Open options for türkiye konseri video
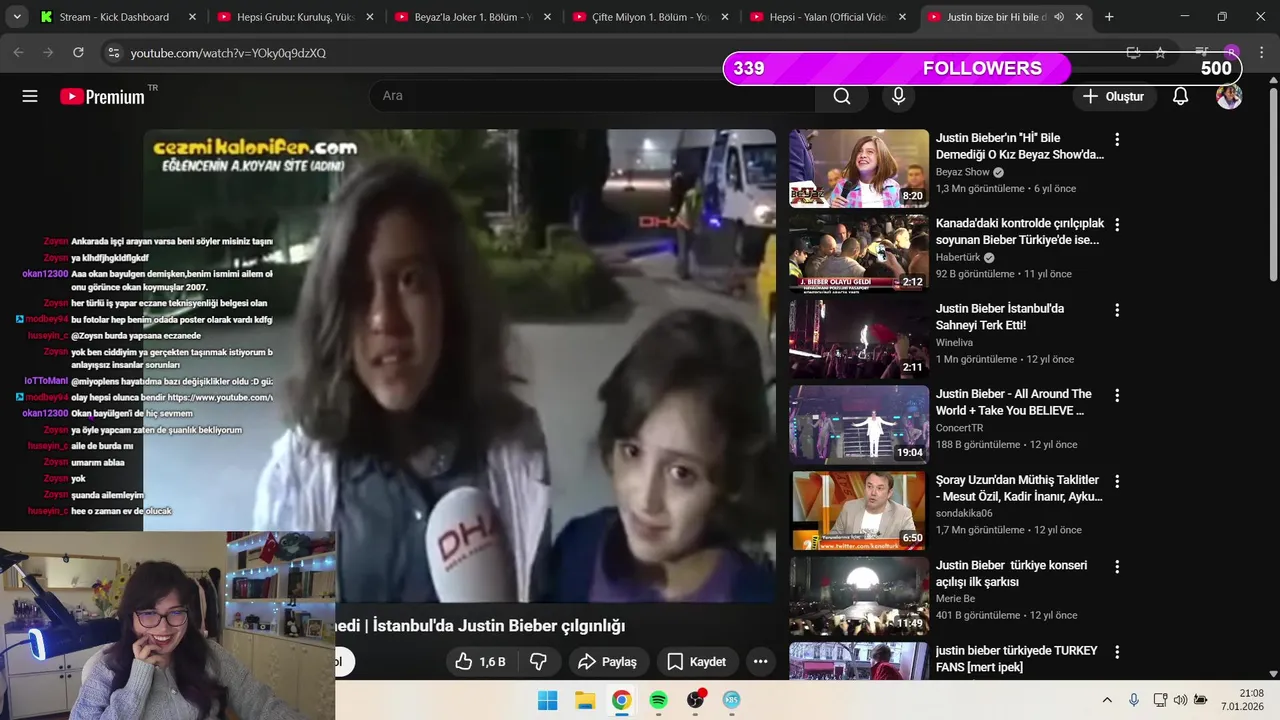Image resolution: width=1280 pixels, height=720 pixels. coord(1117,567)
